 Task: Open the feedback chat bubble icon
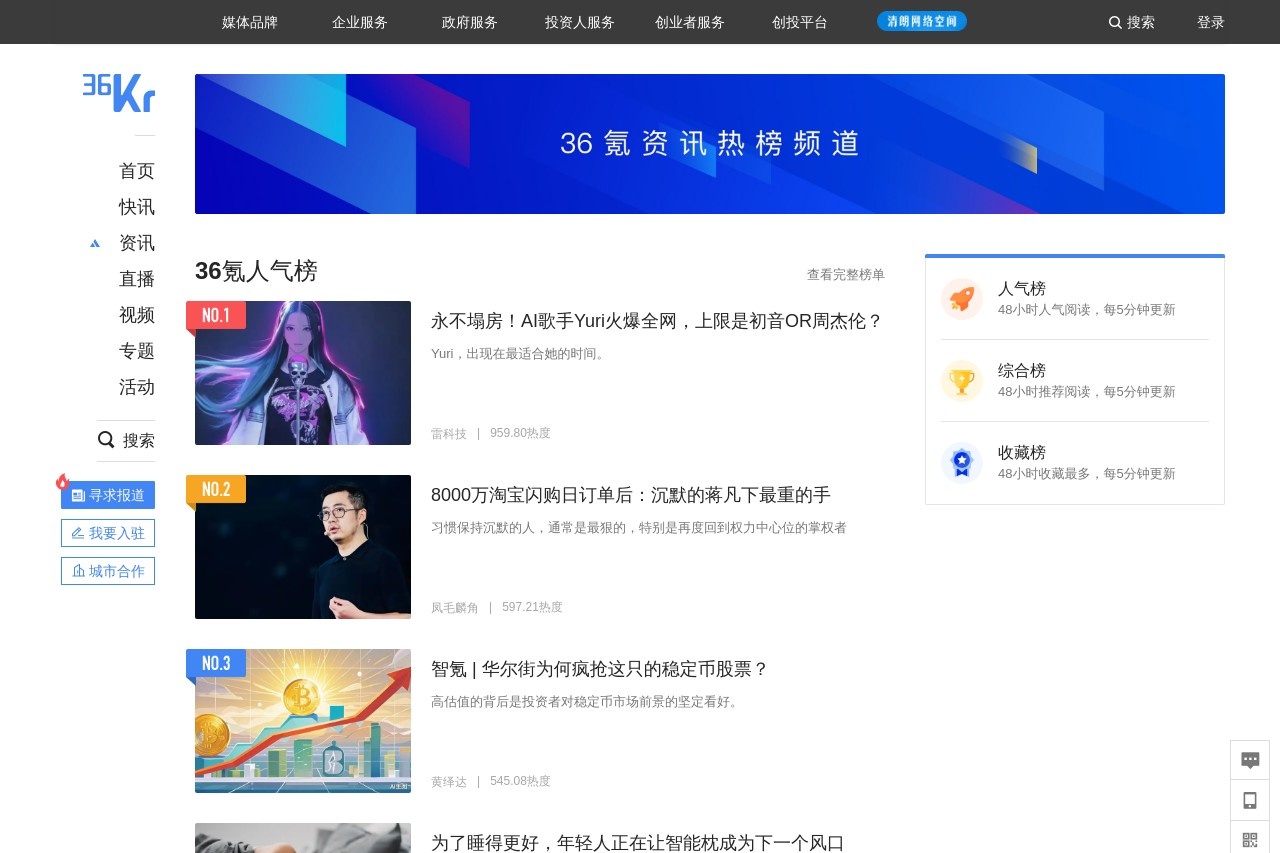tap(1250, 760)
